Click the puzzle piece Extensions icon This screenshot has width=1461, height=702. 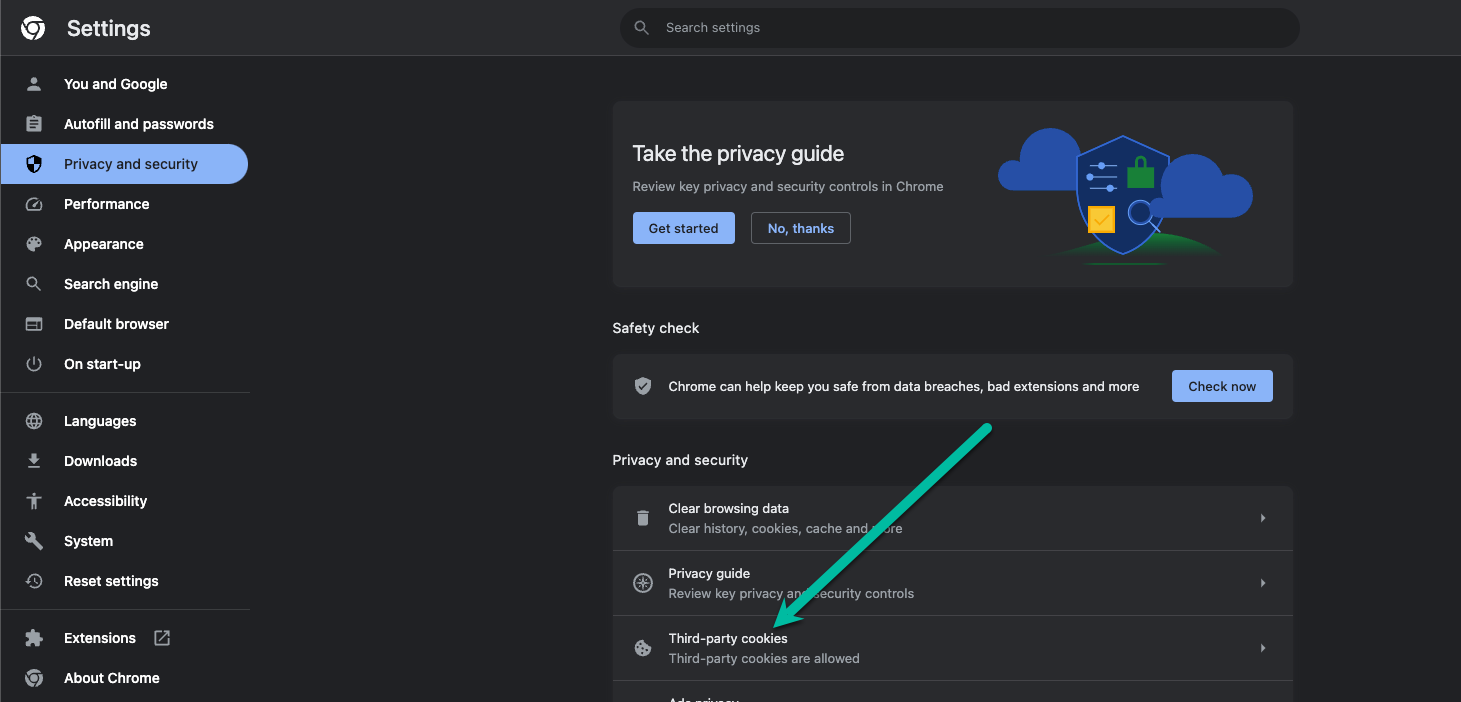[x=34, y=638]
